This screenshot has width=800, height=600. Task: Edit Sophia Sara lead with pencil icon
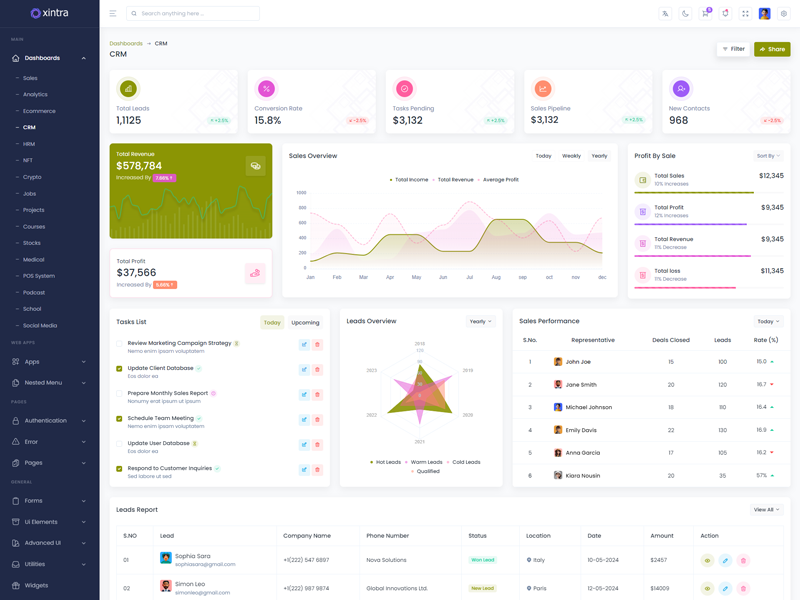click(725, 560)
